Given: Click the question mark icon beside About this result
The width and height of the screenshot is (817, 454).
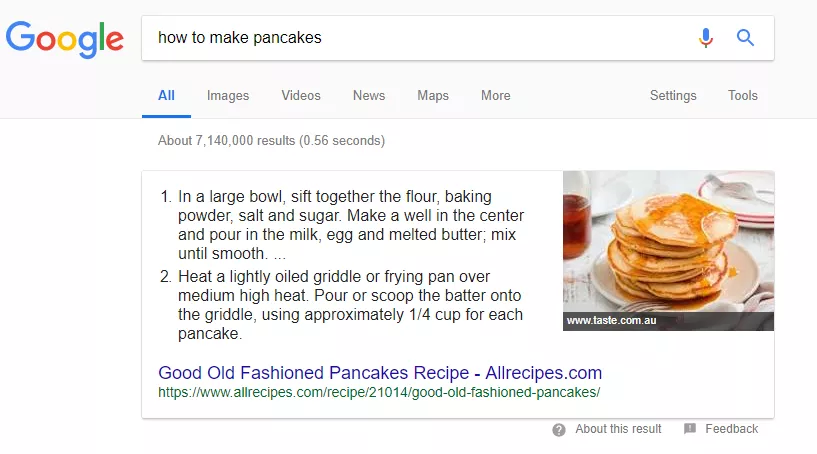Looking at the screenshot, I should pyautogui.click(x=559, y=430).
